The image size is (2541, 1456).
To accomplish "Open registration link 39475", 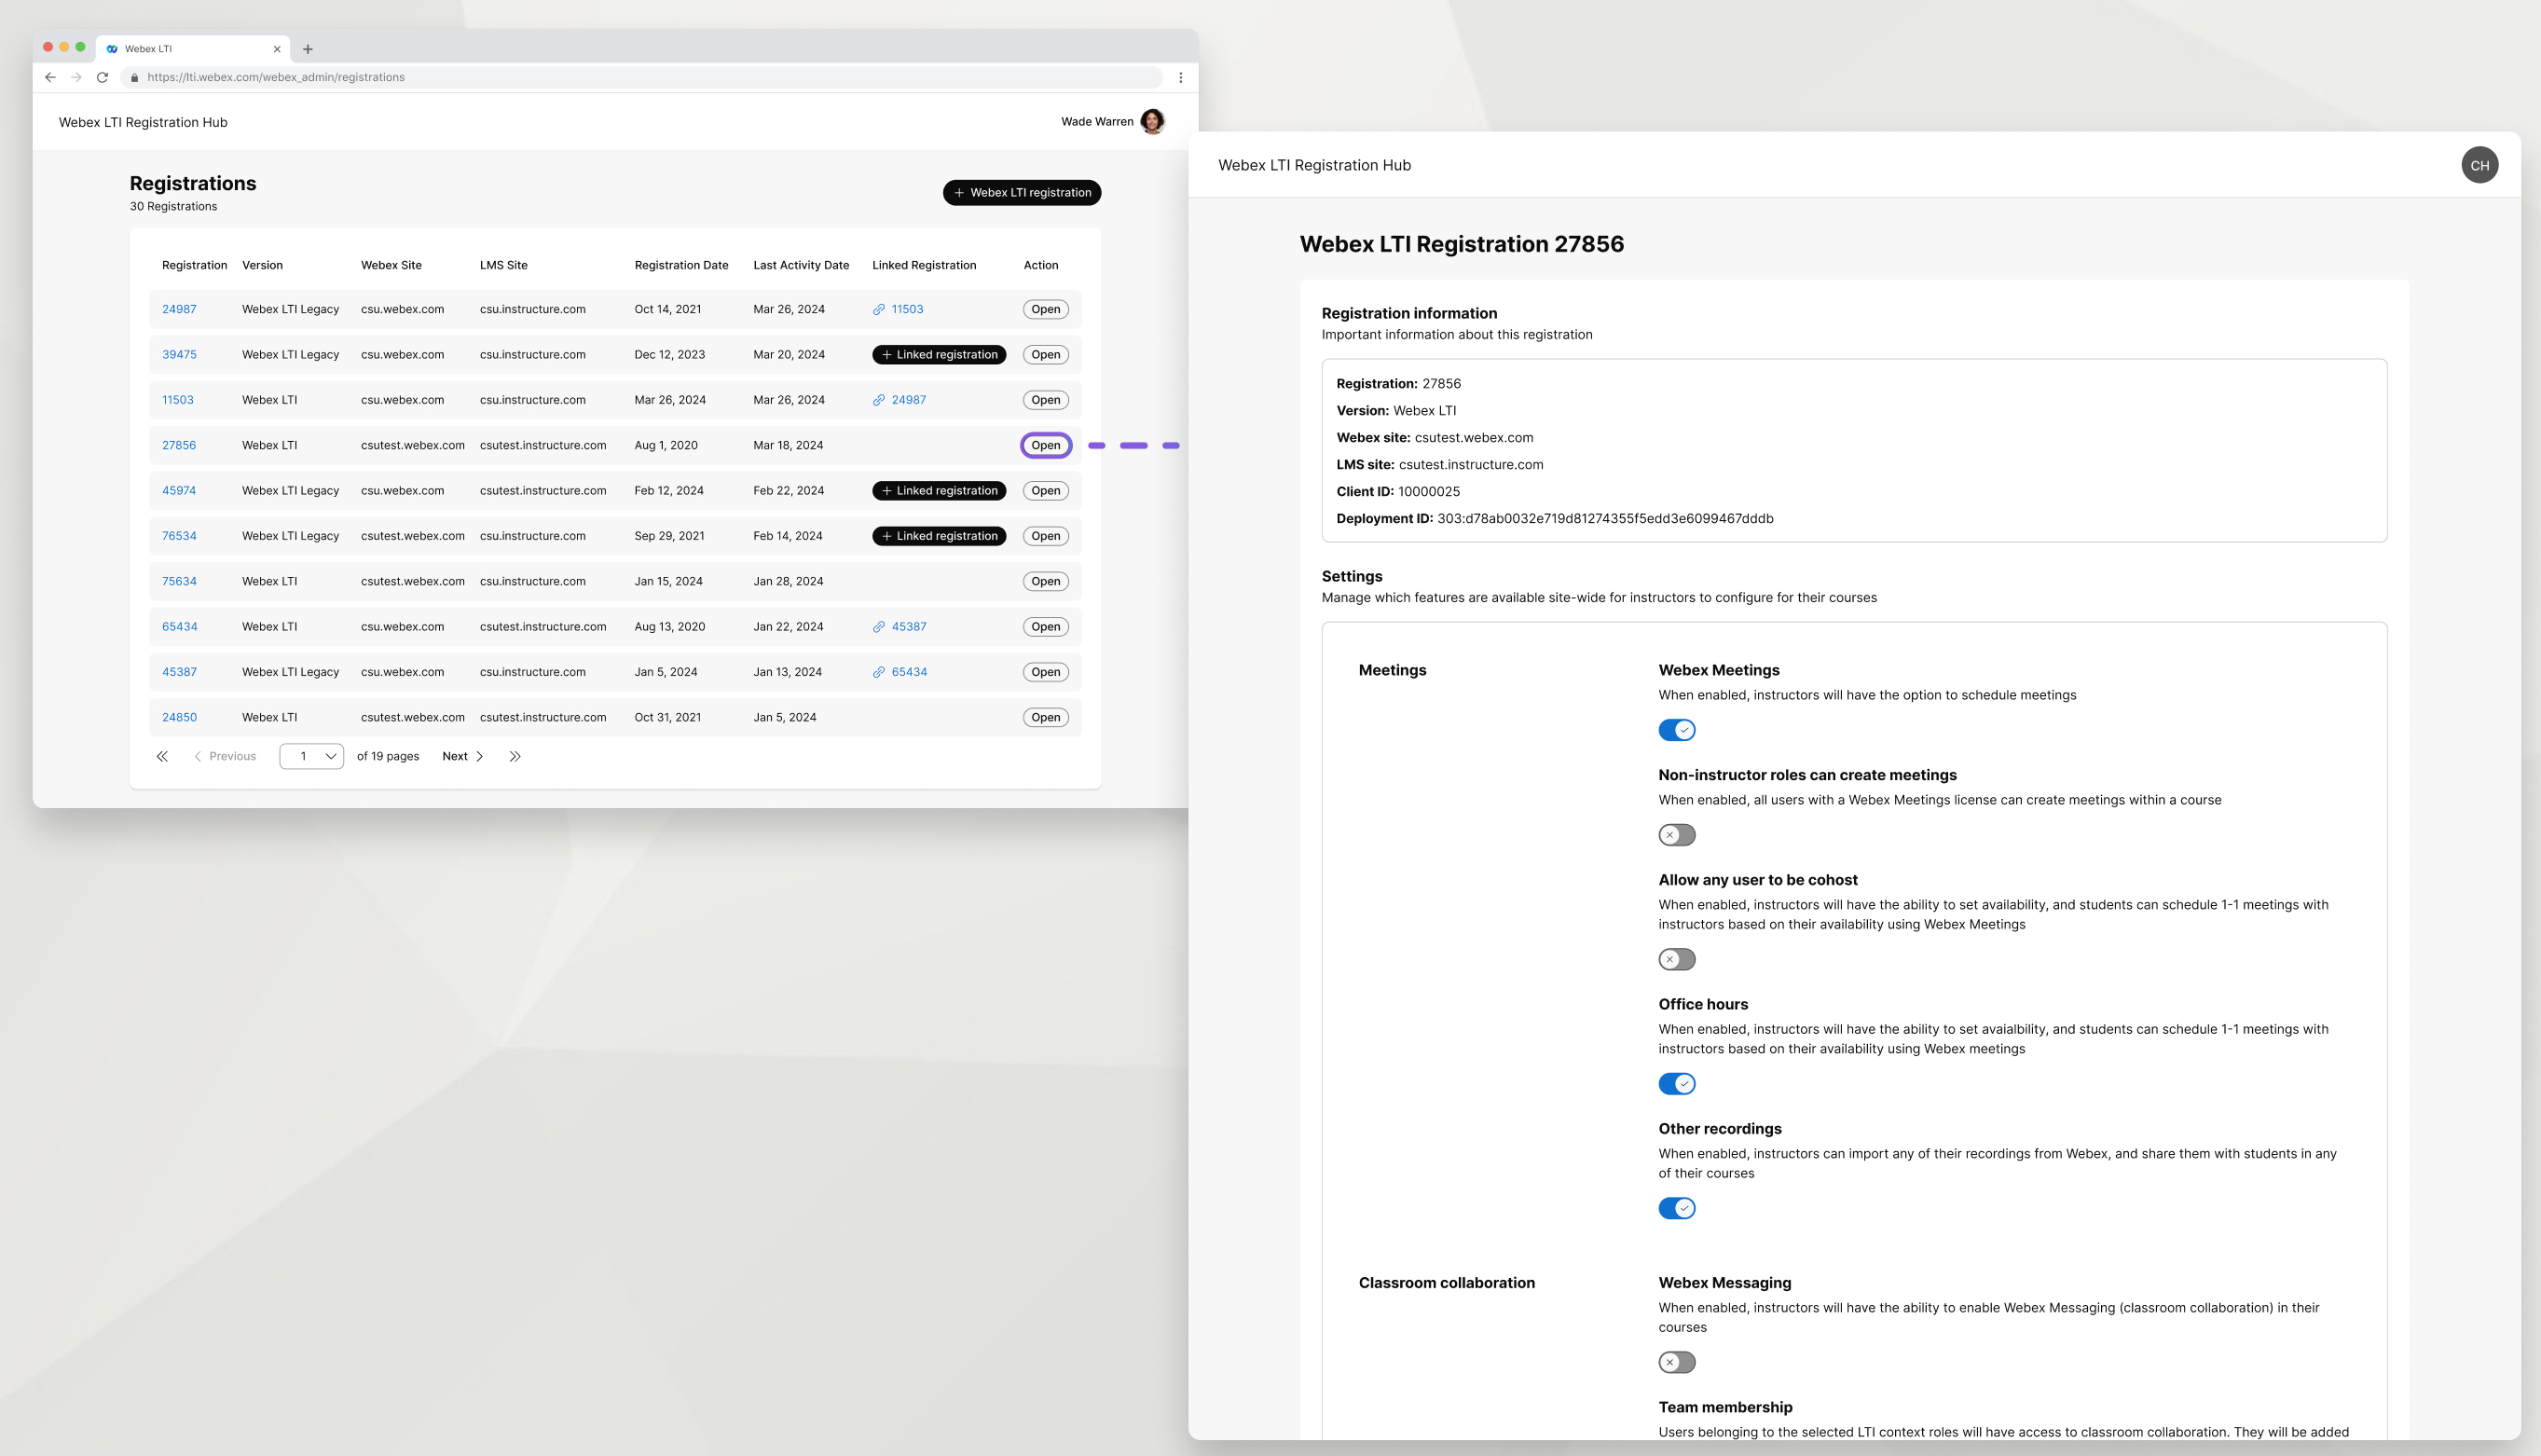I will coord(179,355).
